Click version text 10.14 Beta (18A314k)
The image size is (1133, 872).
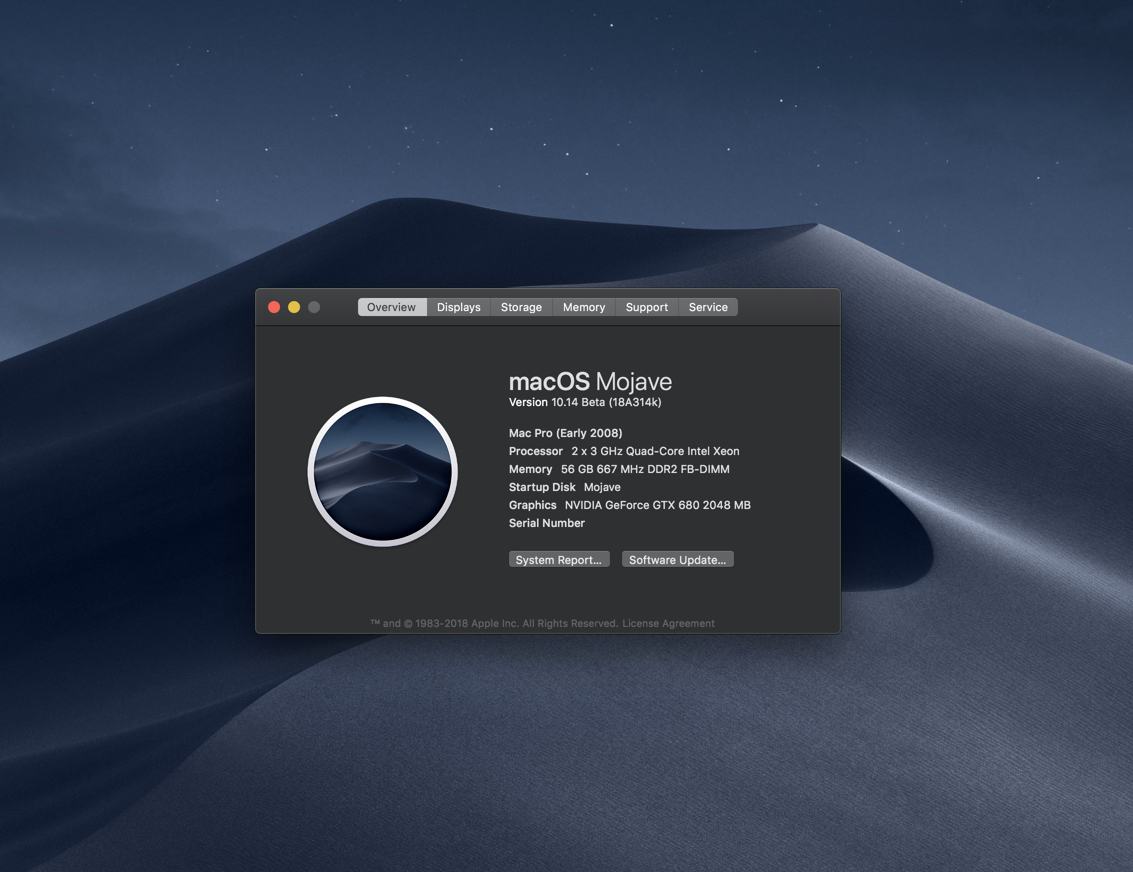(606, 402)
